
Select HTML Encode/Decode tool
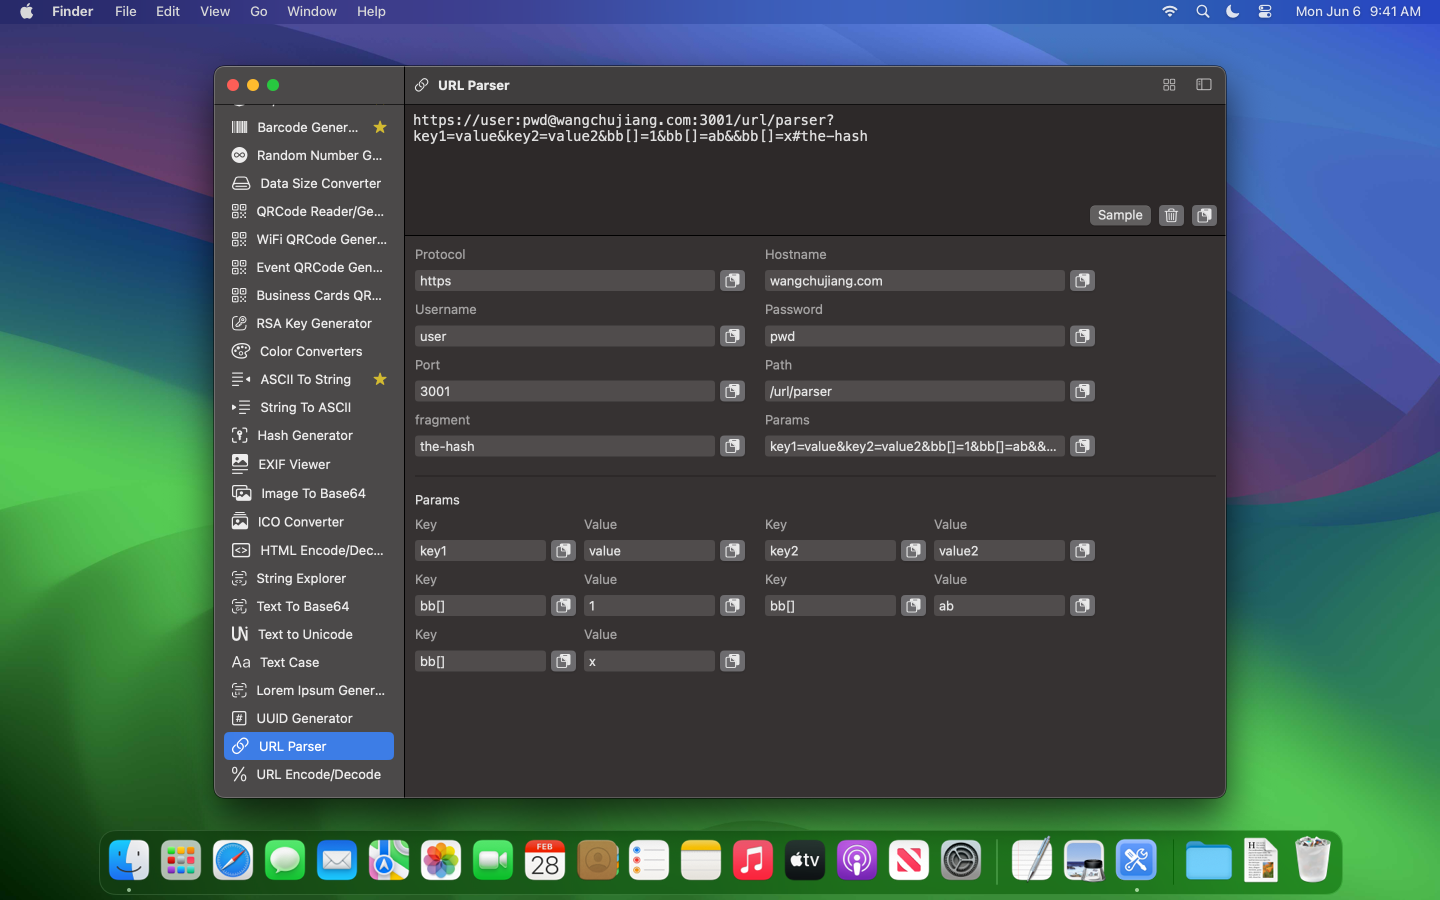pyautogui.click(x=309, y=550)
